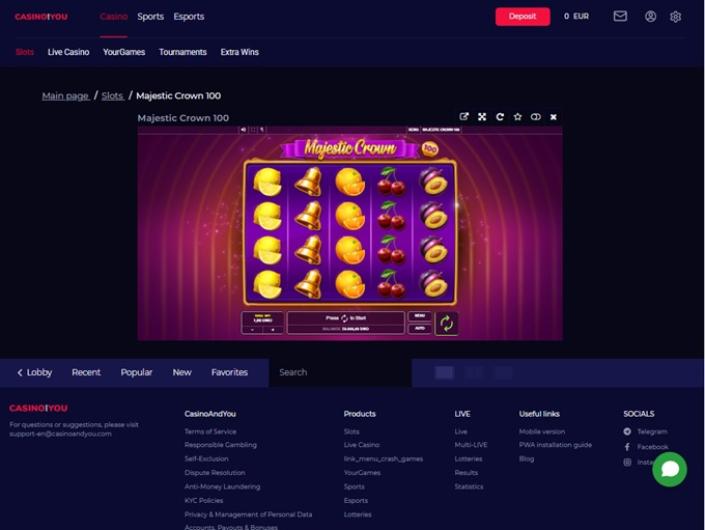The height and width of the screenshot is (530, 705).
Task: Open the live chat bubble
Action: [669, 469]
